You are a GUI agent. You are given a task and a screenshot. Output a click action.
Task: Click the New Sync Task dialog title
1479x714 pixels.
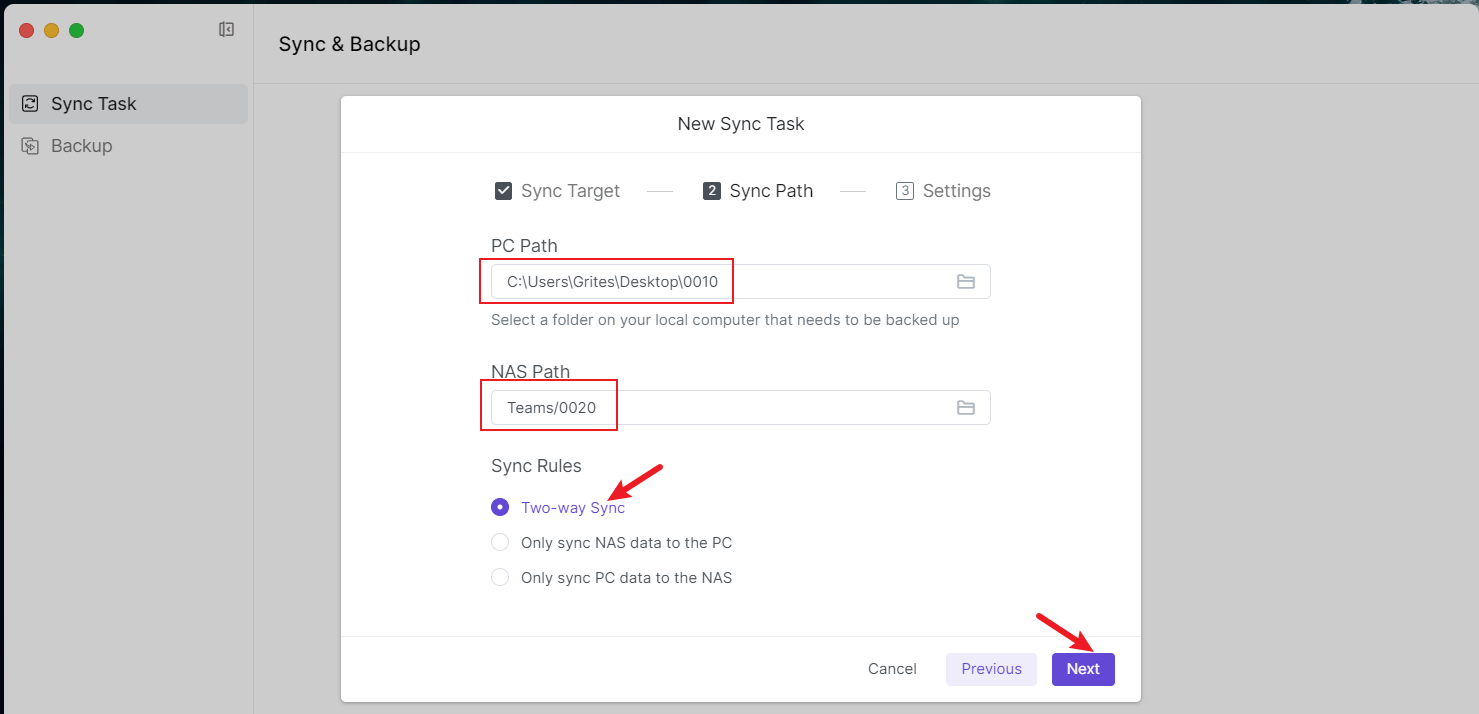point(741,124)
